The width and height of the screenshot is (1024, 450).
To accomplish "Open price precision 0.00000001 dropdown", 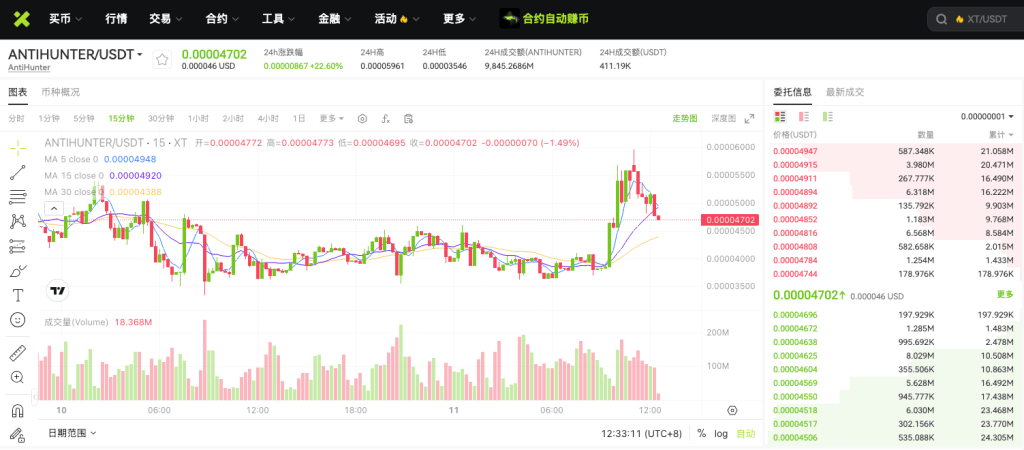I will point(987,116).
